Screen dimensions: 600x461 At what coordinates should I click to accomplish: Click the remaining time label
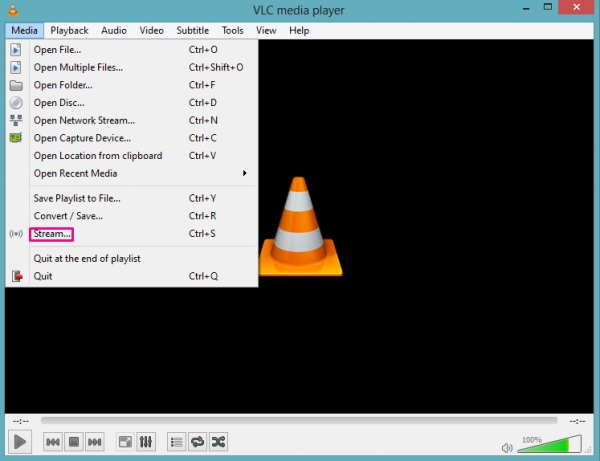(x=577, y=421)
